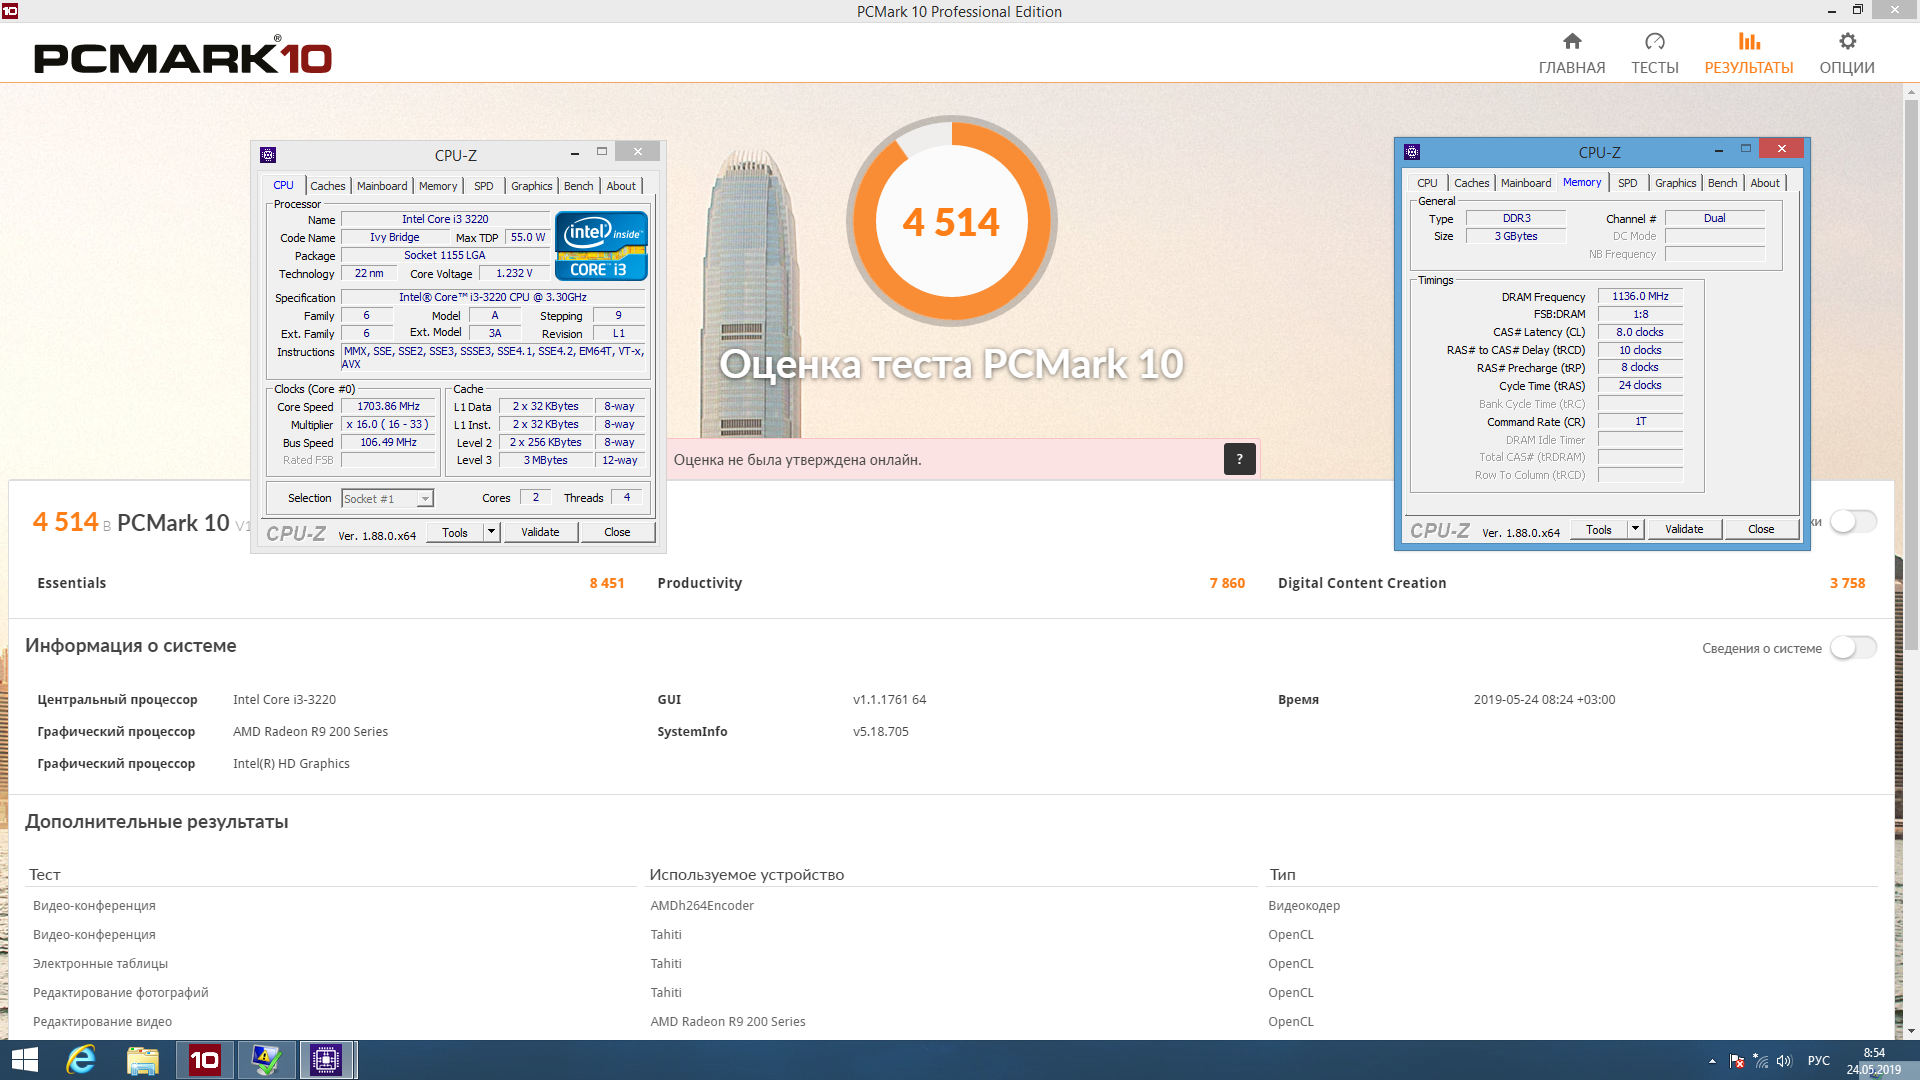Select Mainboard tab in right CPU-Z window
The height and width of the screenshot is (1080, 1920).
(1526, 182)
